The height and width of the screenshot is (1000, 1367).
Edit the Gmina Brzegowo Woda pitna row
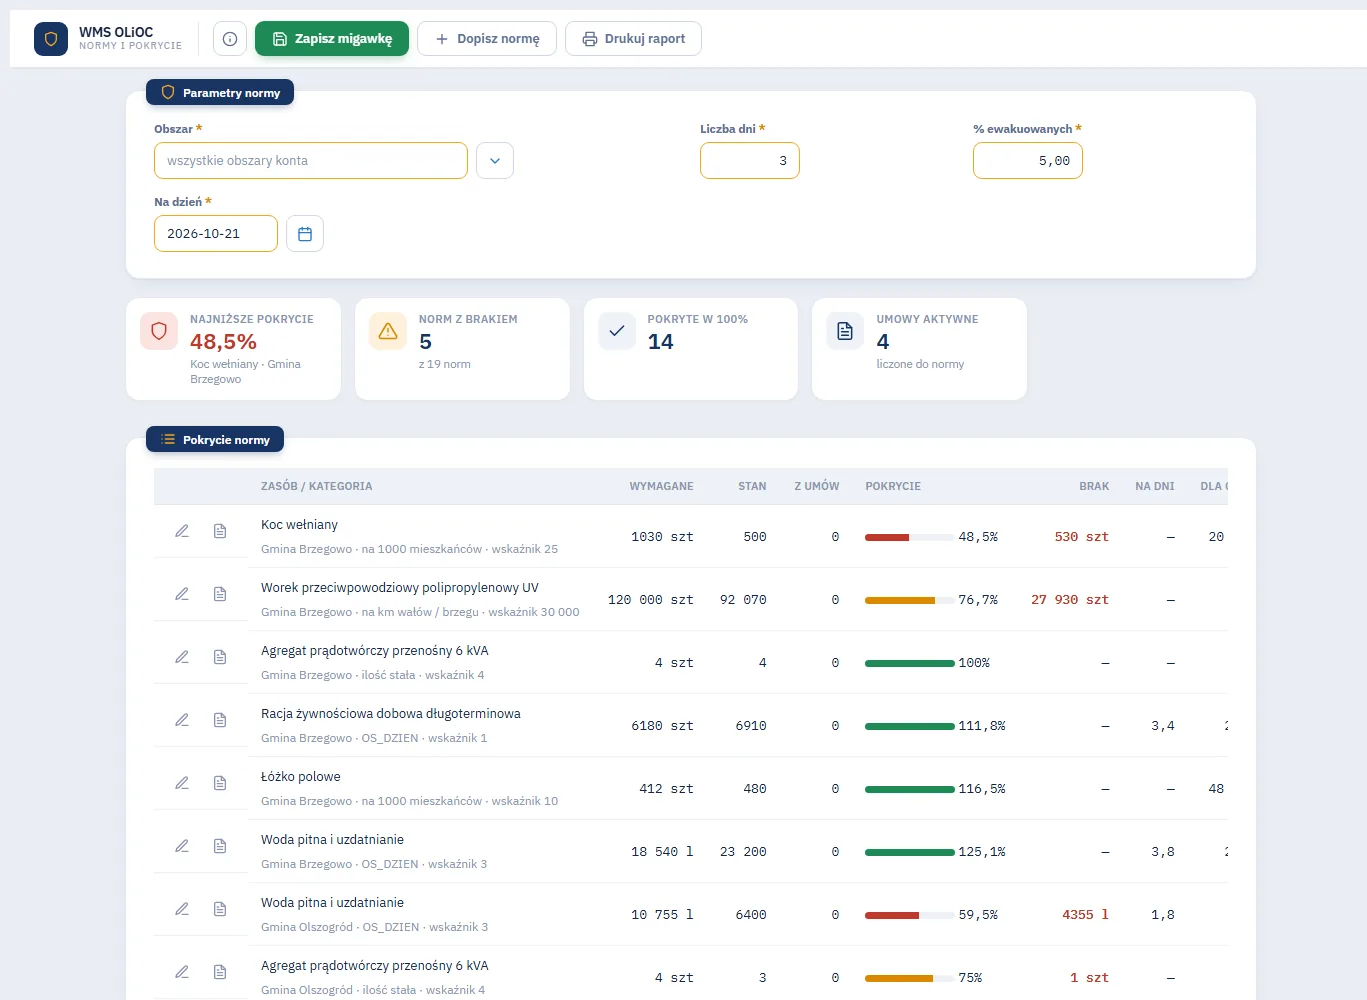182,846
